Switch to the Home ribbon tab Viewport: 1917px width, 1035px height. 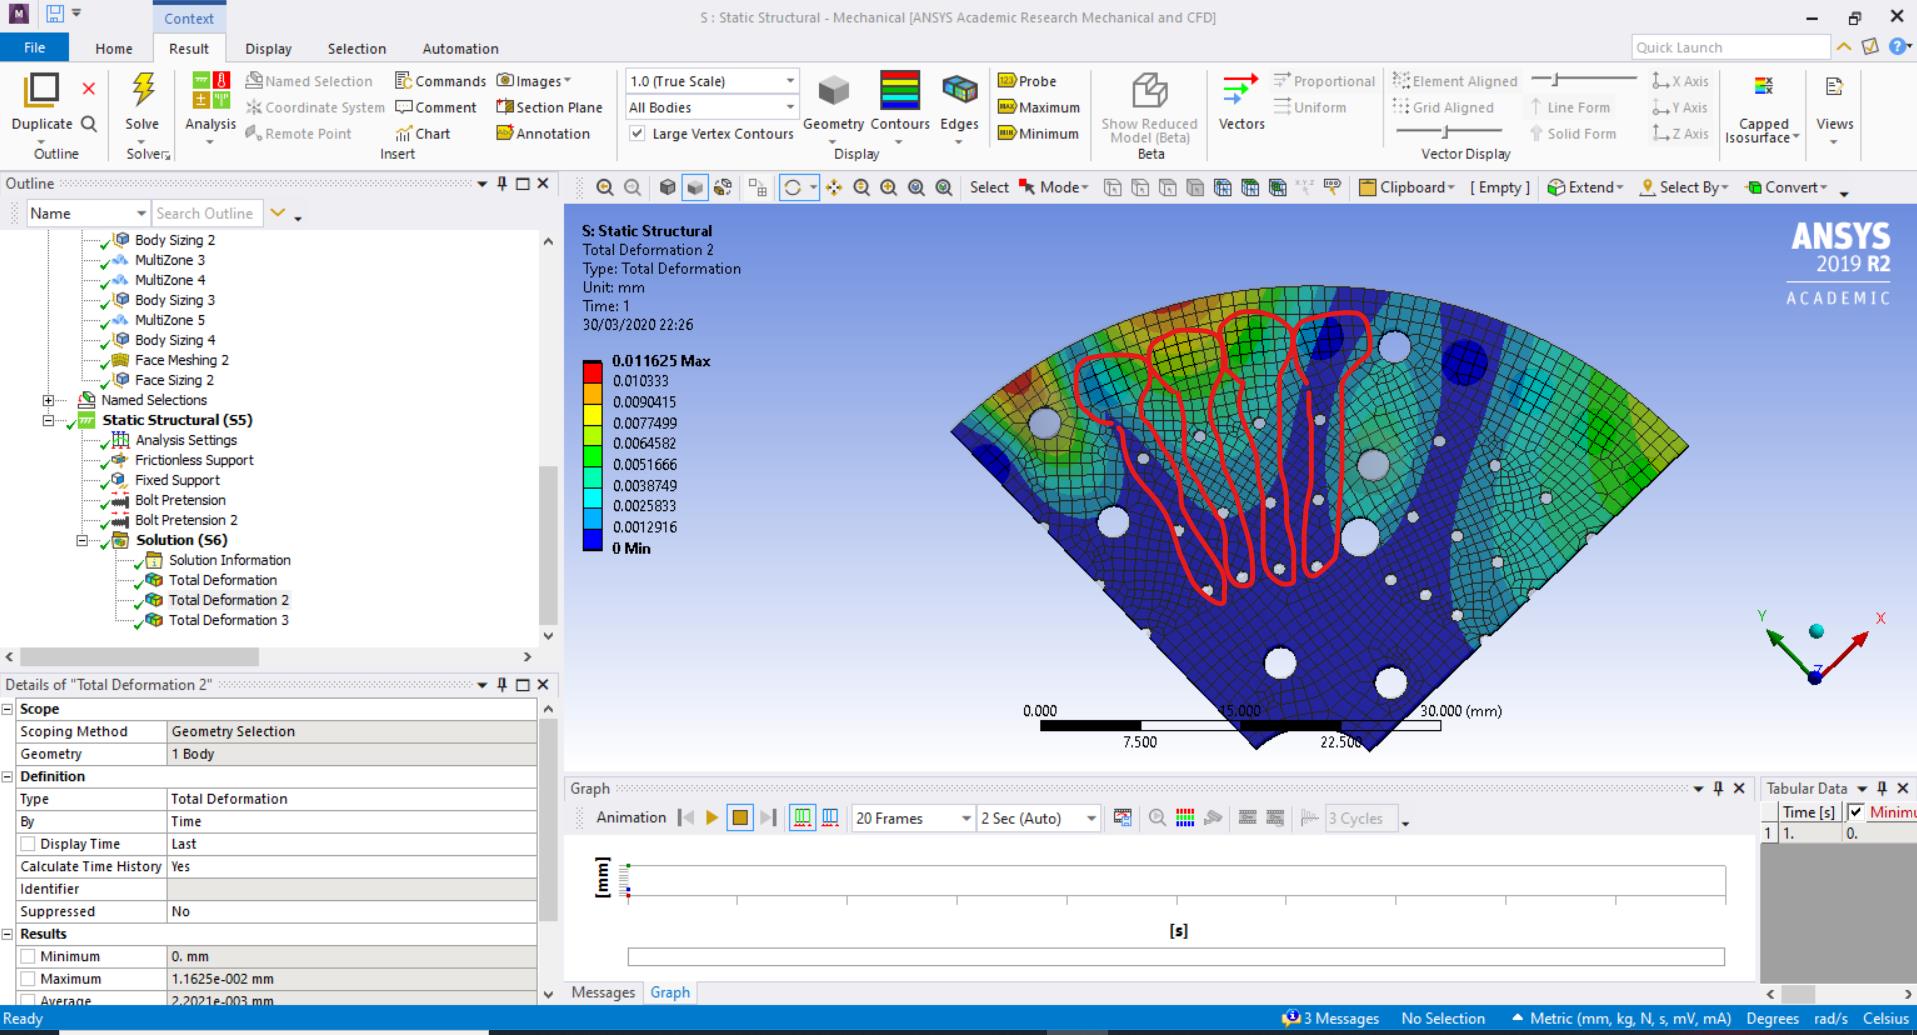(114, 48)
